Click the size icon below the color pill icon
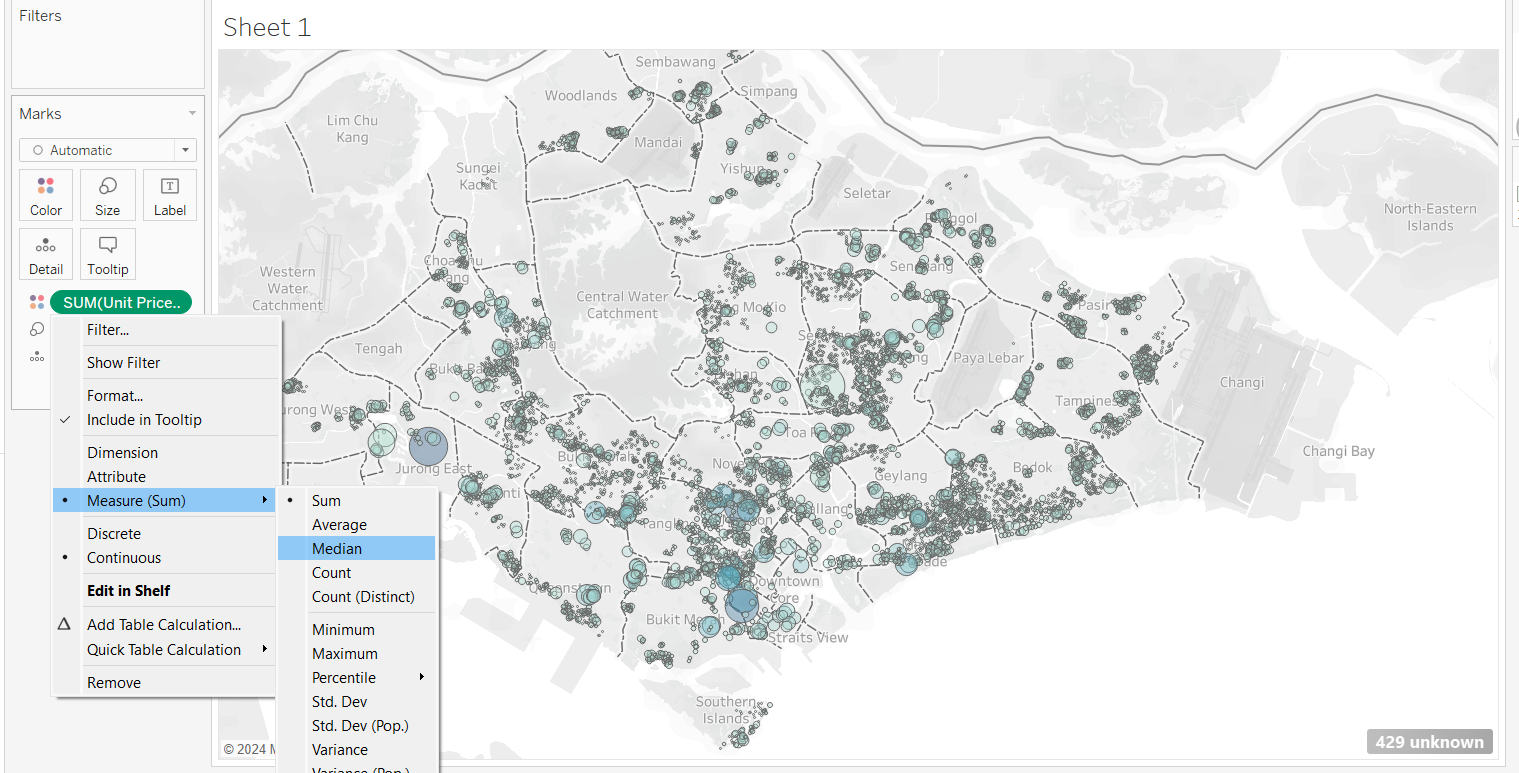Image resolution: width=1519 pixels, height=773 pixels. click(x=37, y=329)
